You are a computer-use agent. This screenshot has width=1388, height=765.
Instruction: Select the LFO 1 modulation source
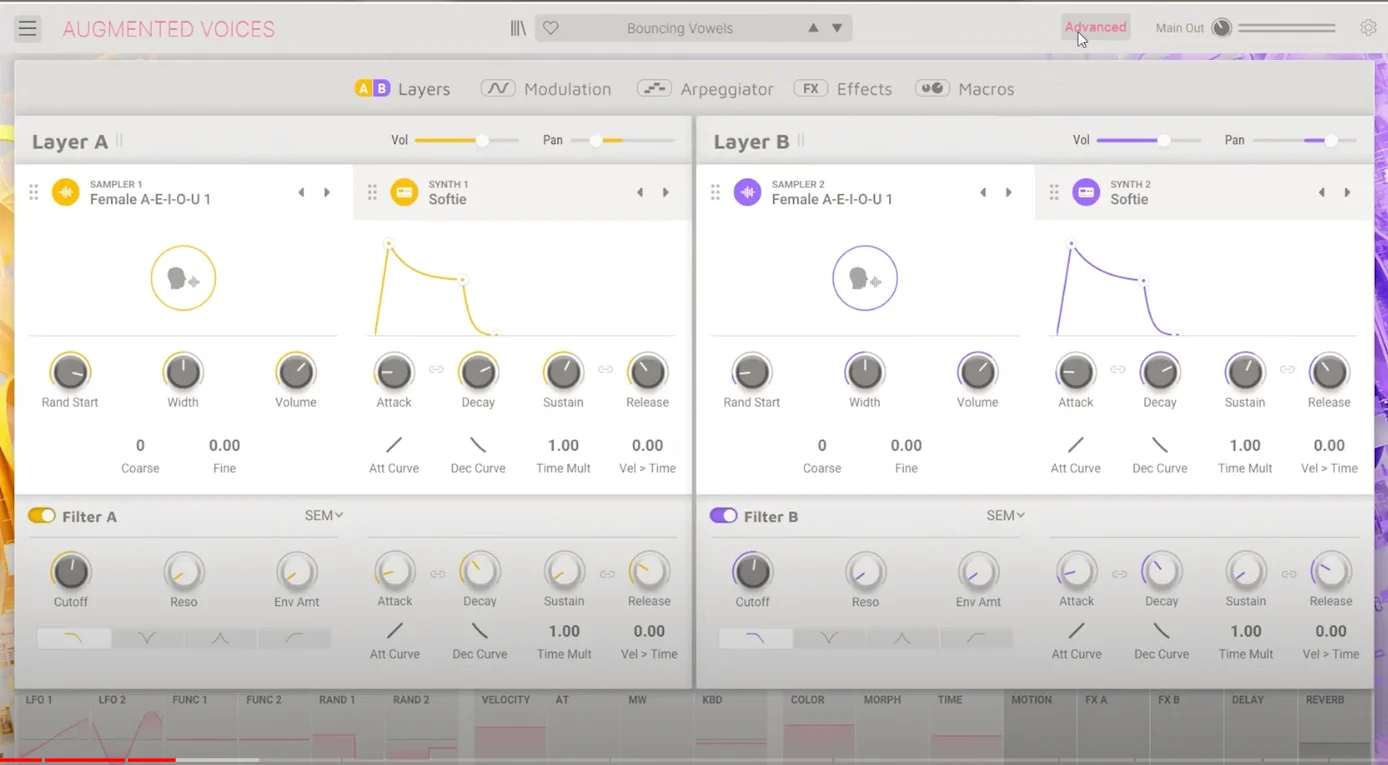(55, 726)
